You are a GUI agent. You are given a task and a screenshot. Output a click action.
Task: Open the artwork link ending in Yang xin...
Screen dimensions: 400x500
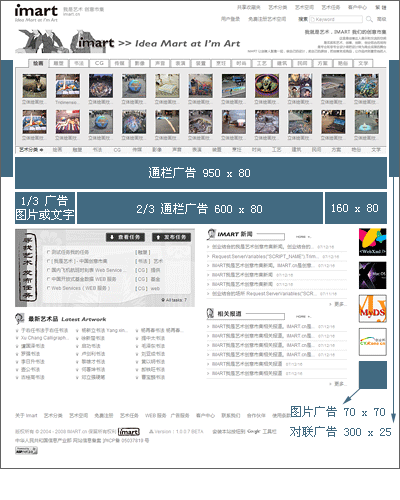point(105,330)
